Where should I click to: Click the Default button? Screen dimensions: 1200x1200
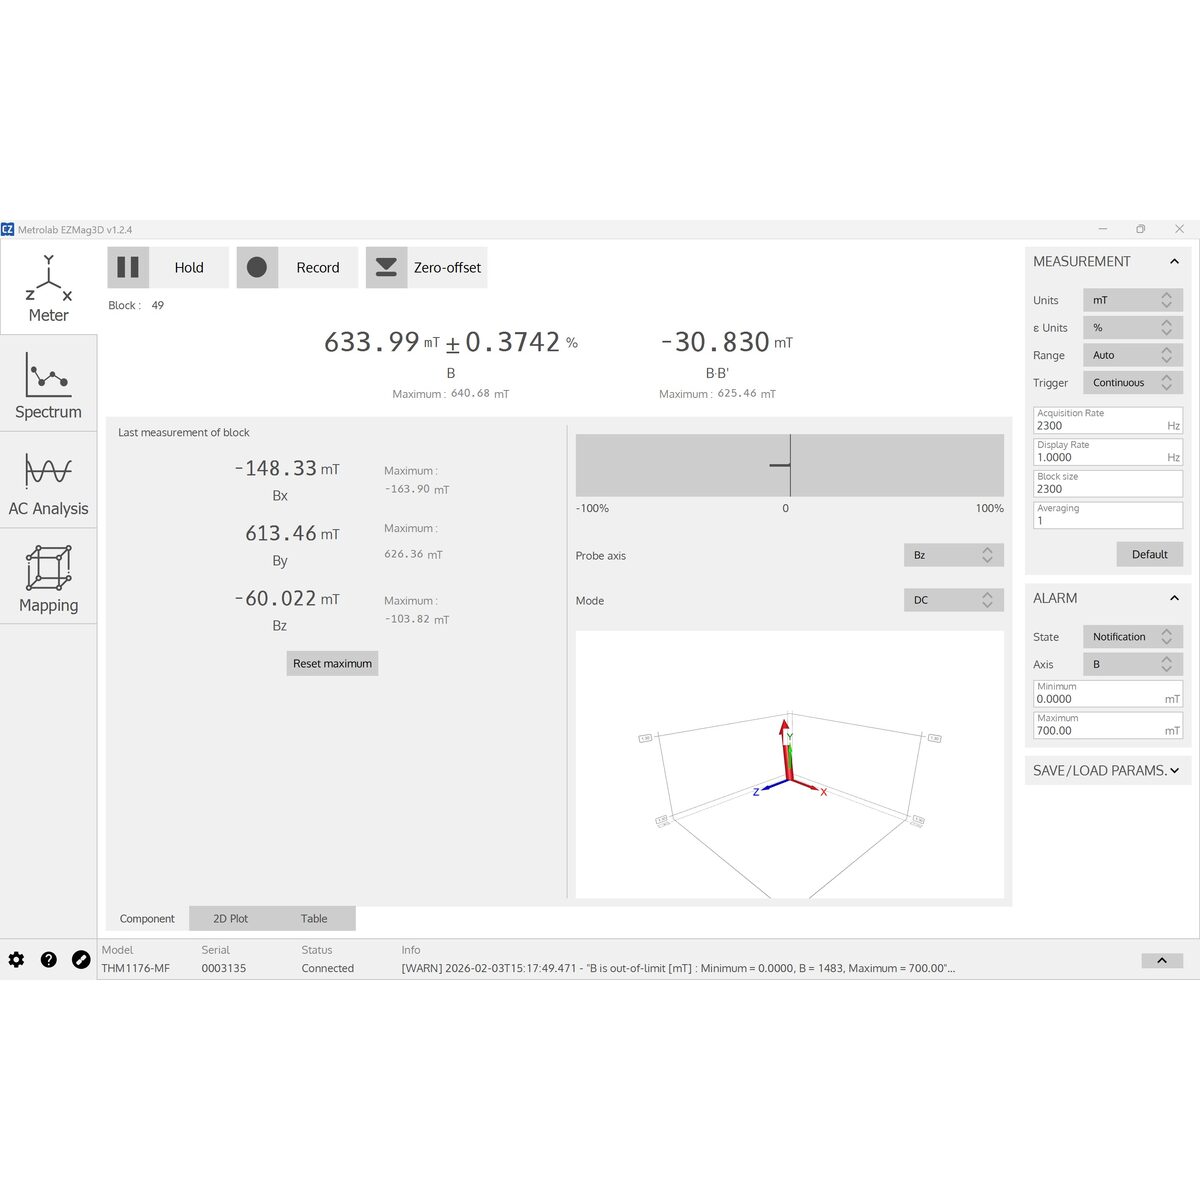pos(1149,554)
